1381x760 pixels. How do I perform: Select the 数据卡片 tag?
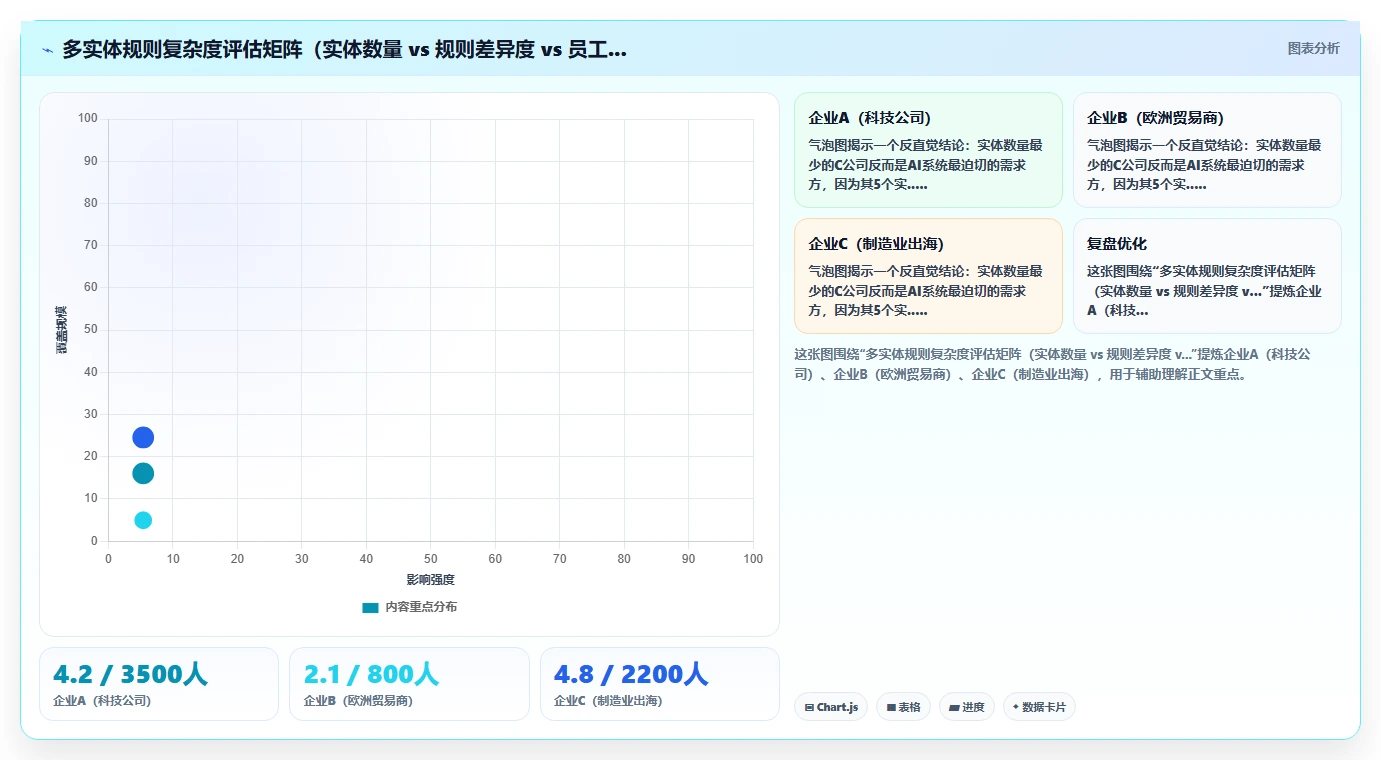[1039, 707]
